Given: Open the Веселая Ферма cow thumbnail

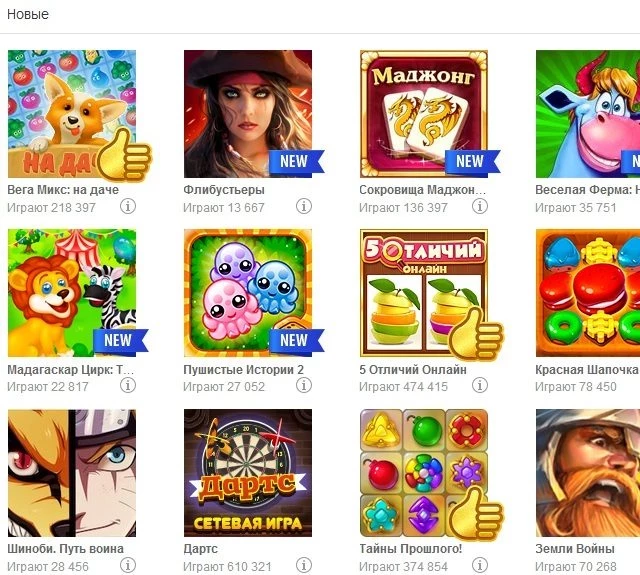Looking at the screenshot, I should click(x=588, y=114).
